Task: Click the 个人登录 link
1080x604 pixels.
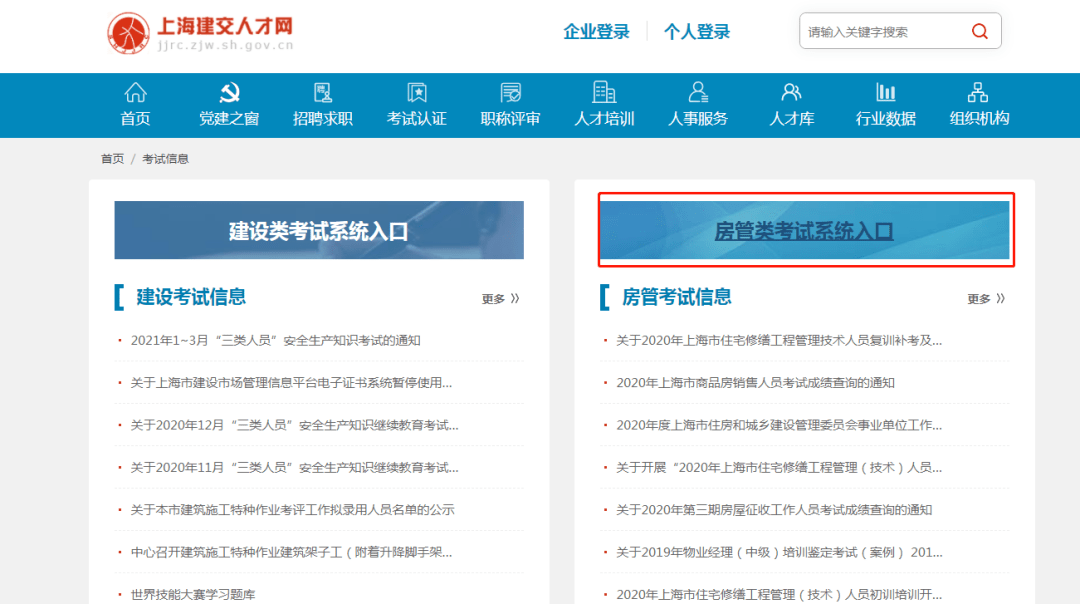Action: coord(697,32)
